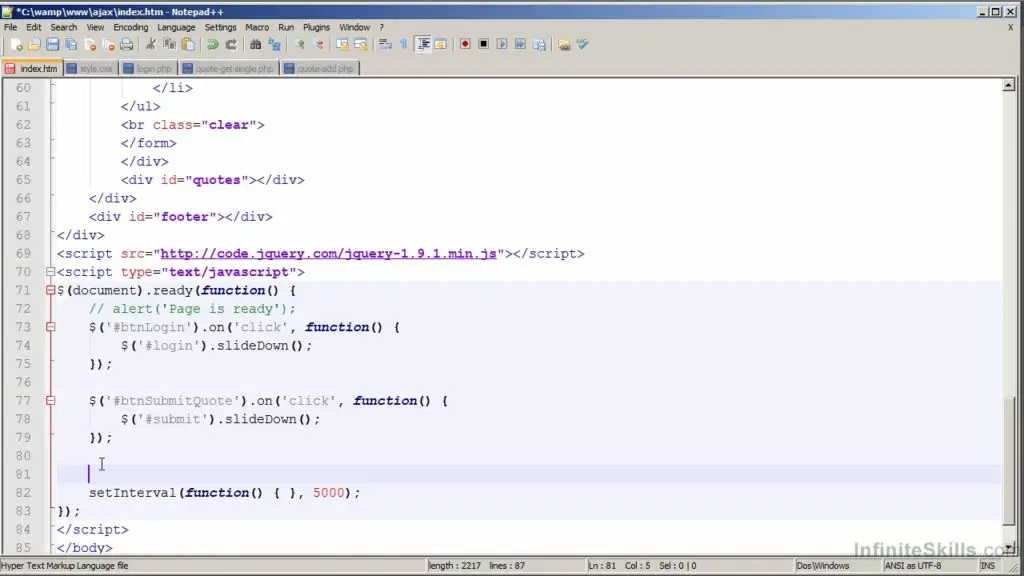1024x576 pixels.
Task: Click the Close All toolbar icon
Action: click(108, 44)
